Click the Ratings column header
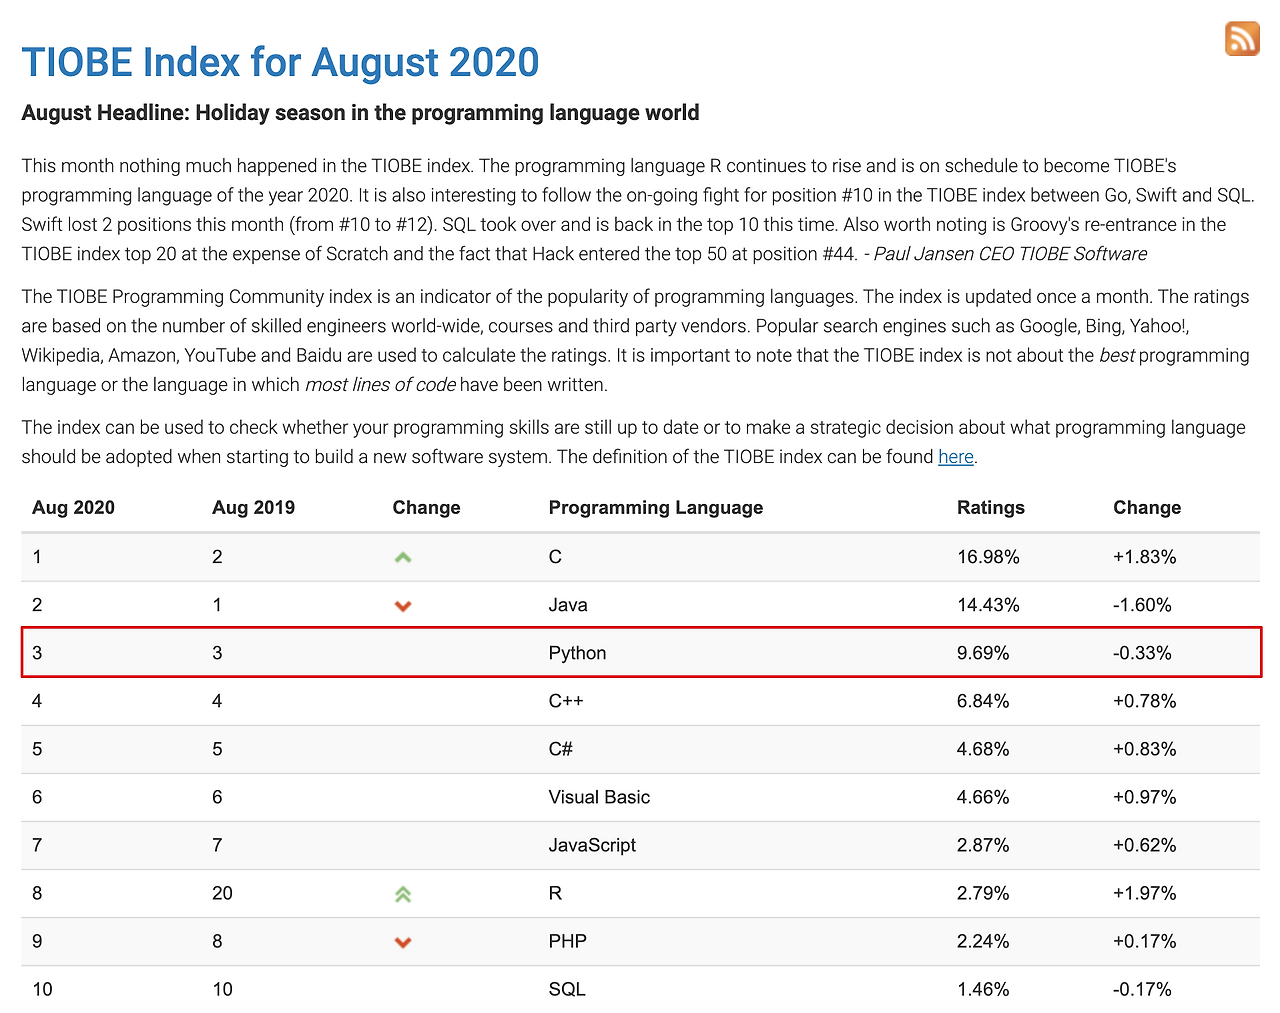This screenshot has height=1013, width=1280. click(x=991, y=507)
